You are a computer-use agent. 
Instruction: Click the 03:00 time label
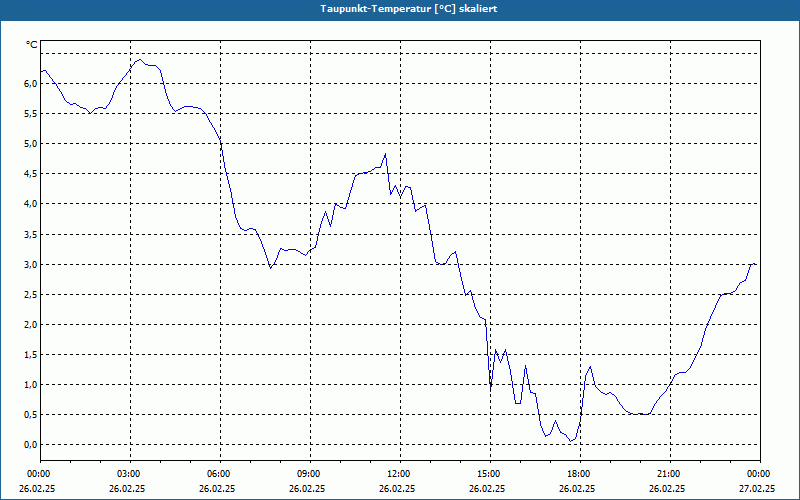pyautogui.click(x=131, y=474)
